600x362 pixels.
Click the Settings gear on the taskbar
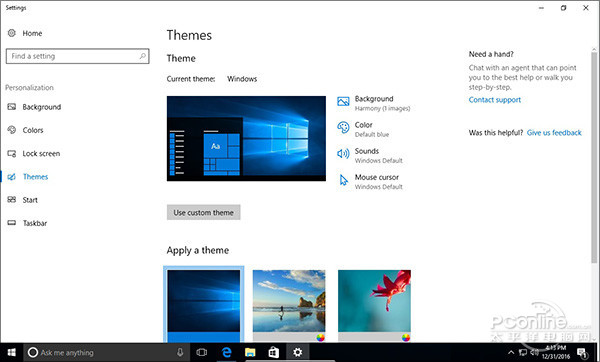(298, 352)
